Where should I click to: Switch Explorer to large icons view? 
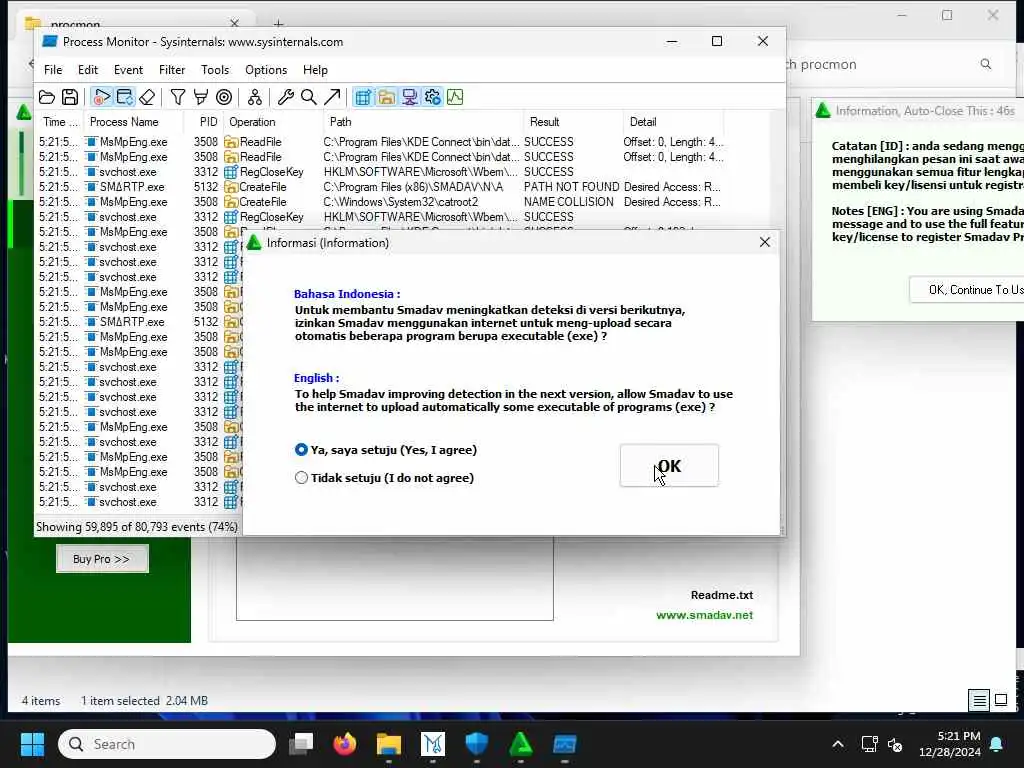click(1001, 701)
